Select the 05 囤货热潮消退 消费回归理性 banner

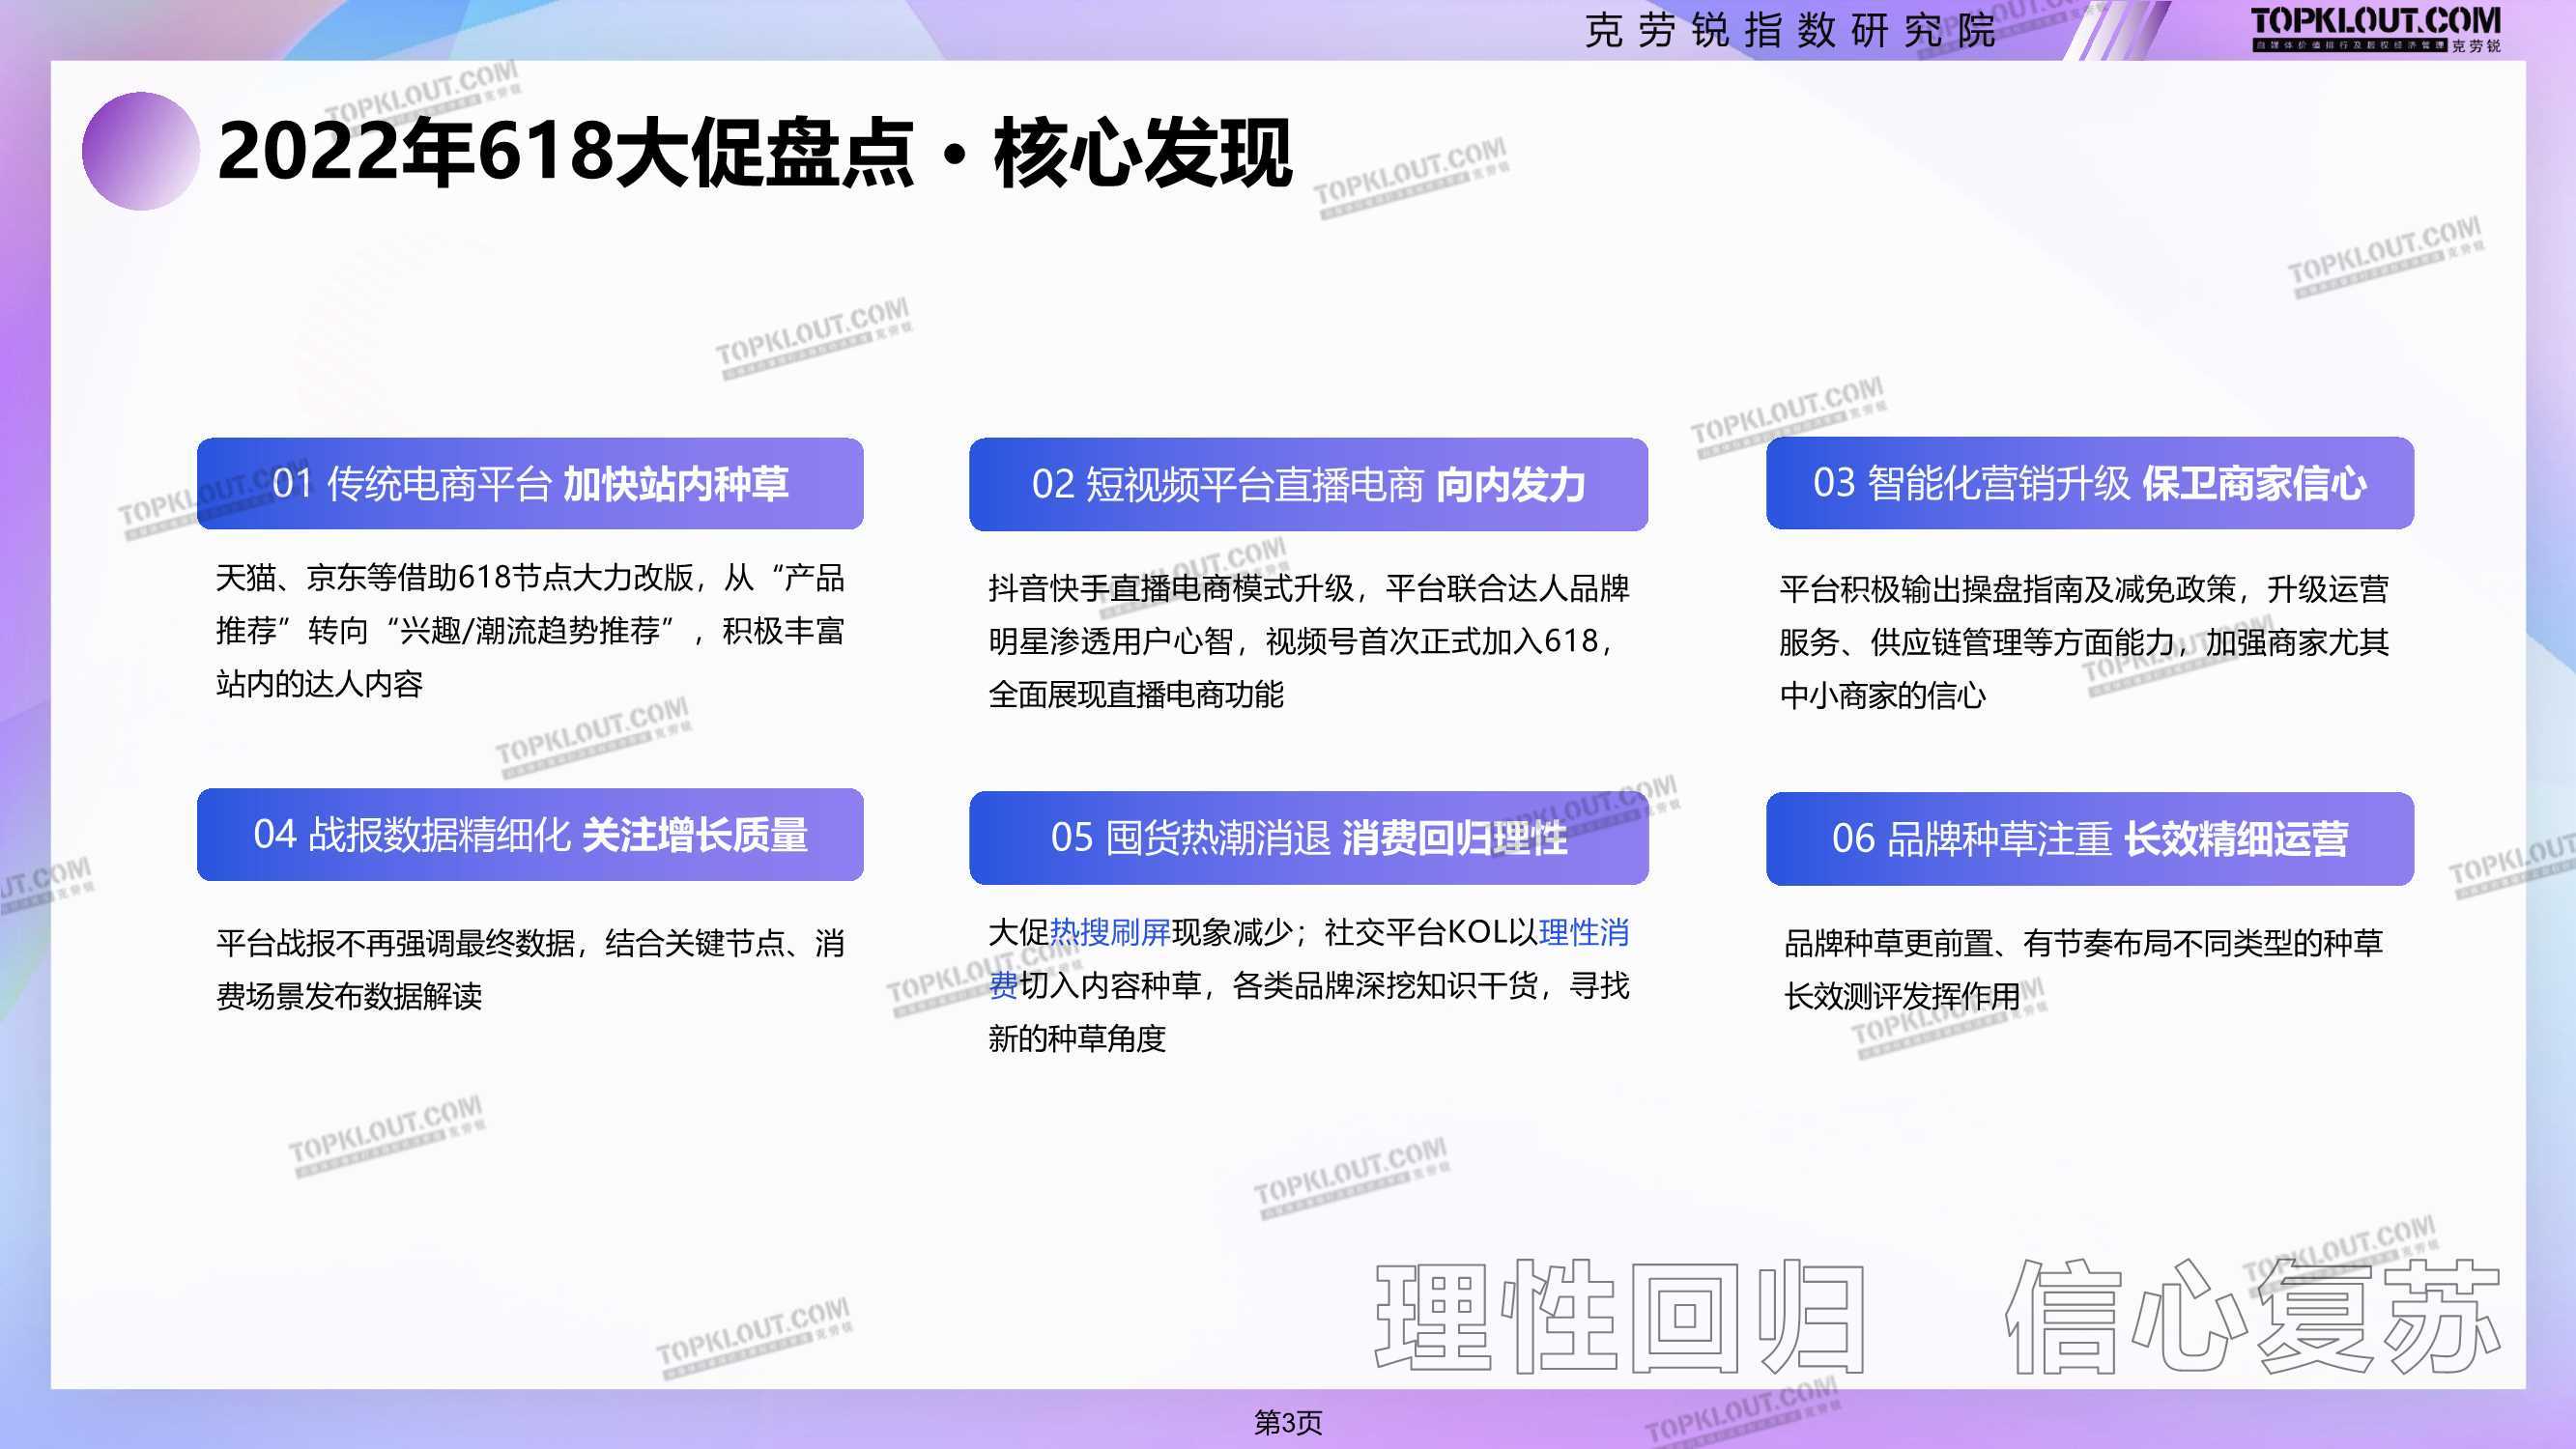pyautogui.click(x=1308, y=838)
